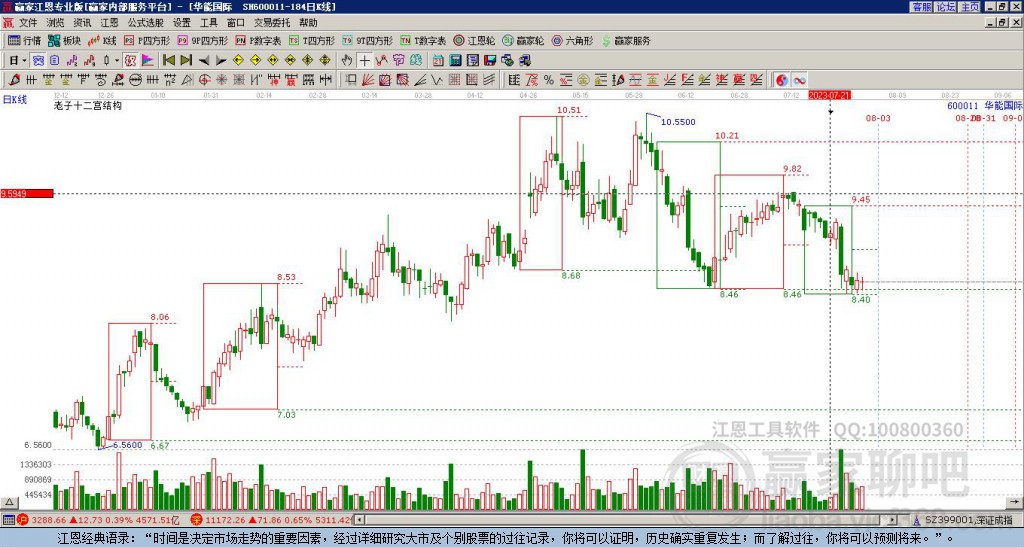Click the 主页 link
Viewport: 1024px width, 548px height.
point(970,7)
